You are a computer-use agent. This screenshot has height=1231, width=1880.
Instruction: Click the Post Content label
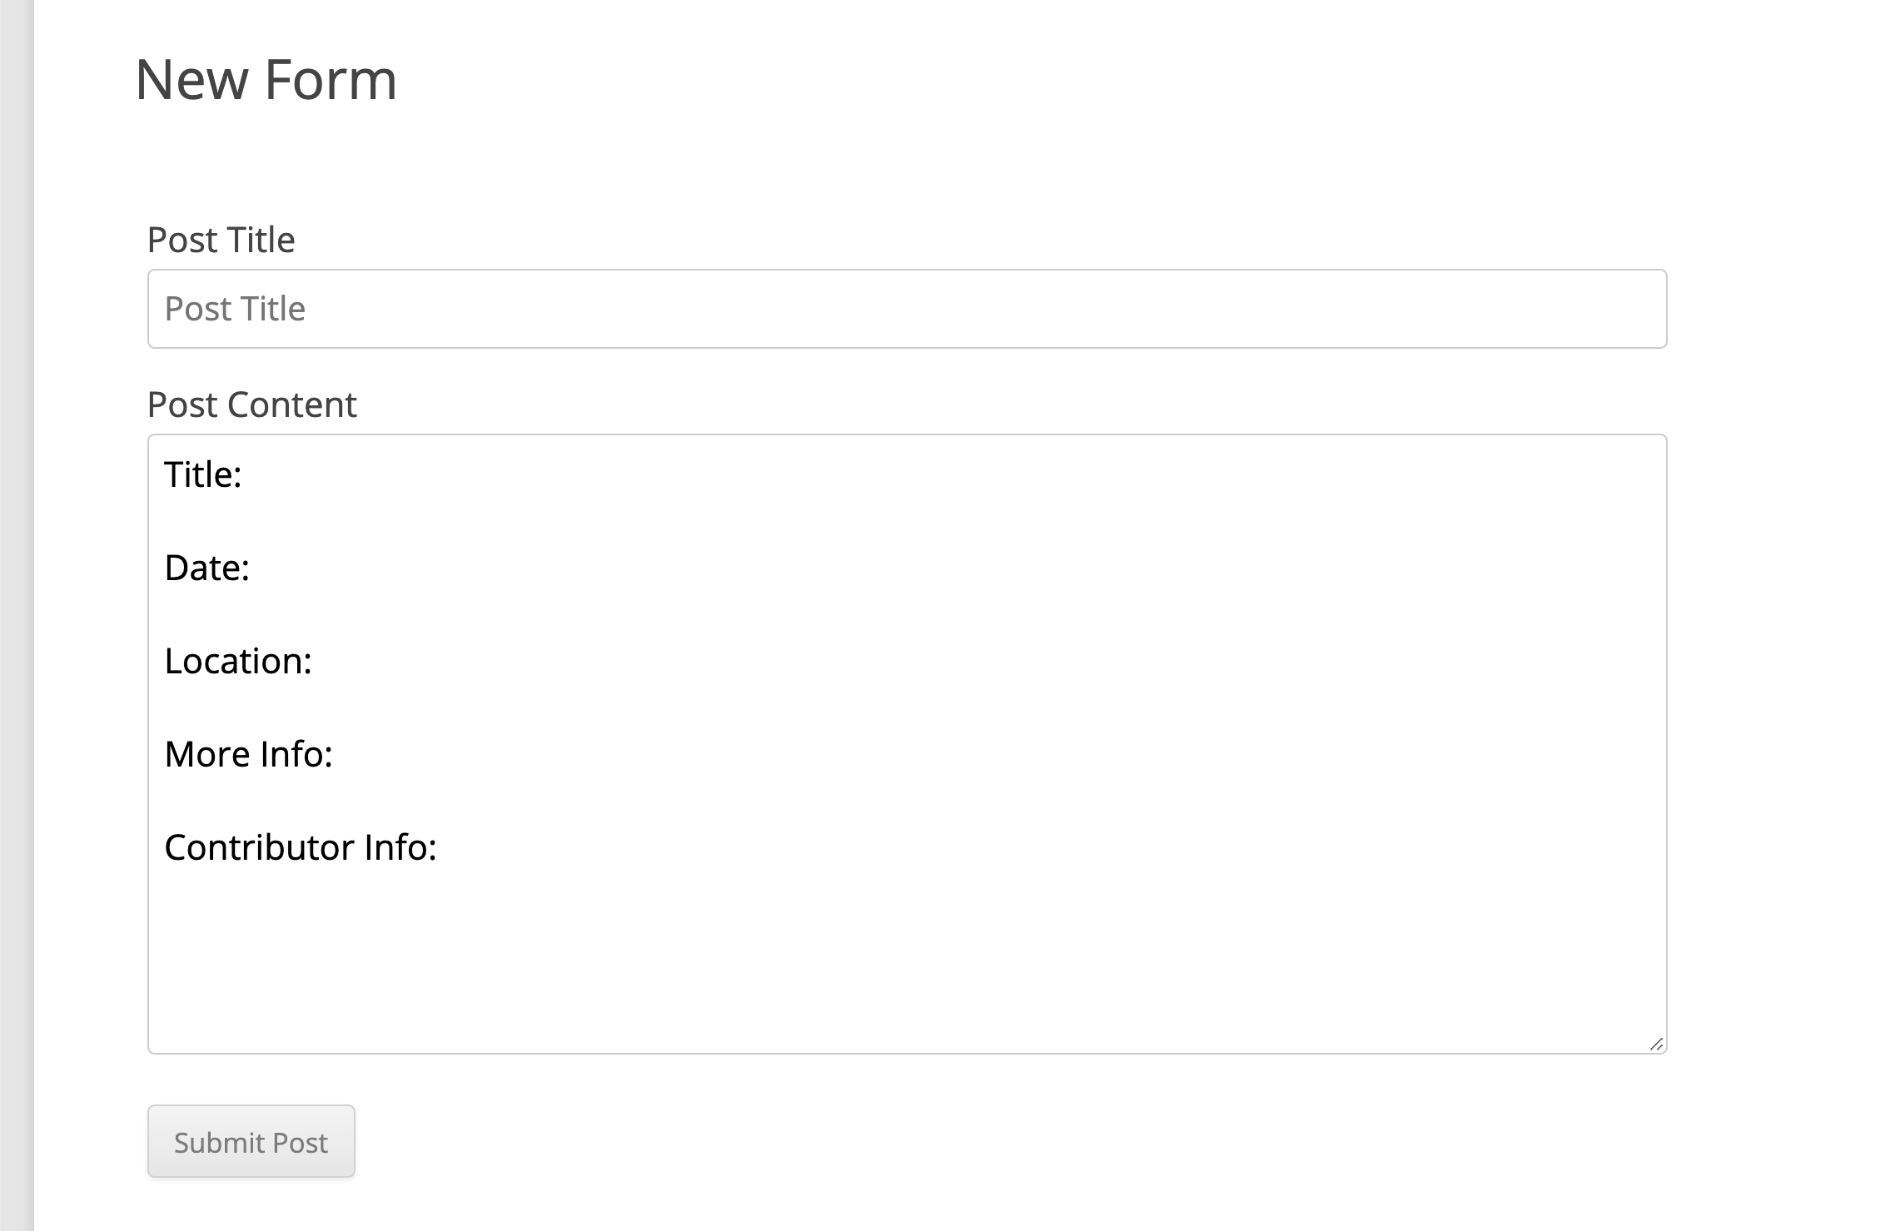tap(251, 404)
